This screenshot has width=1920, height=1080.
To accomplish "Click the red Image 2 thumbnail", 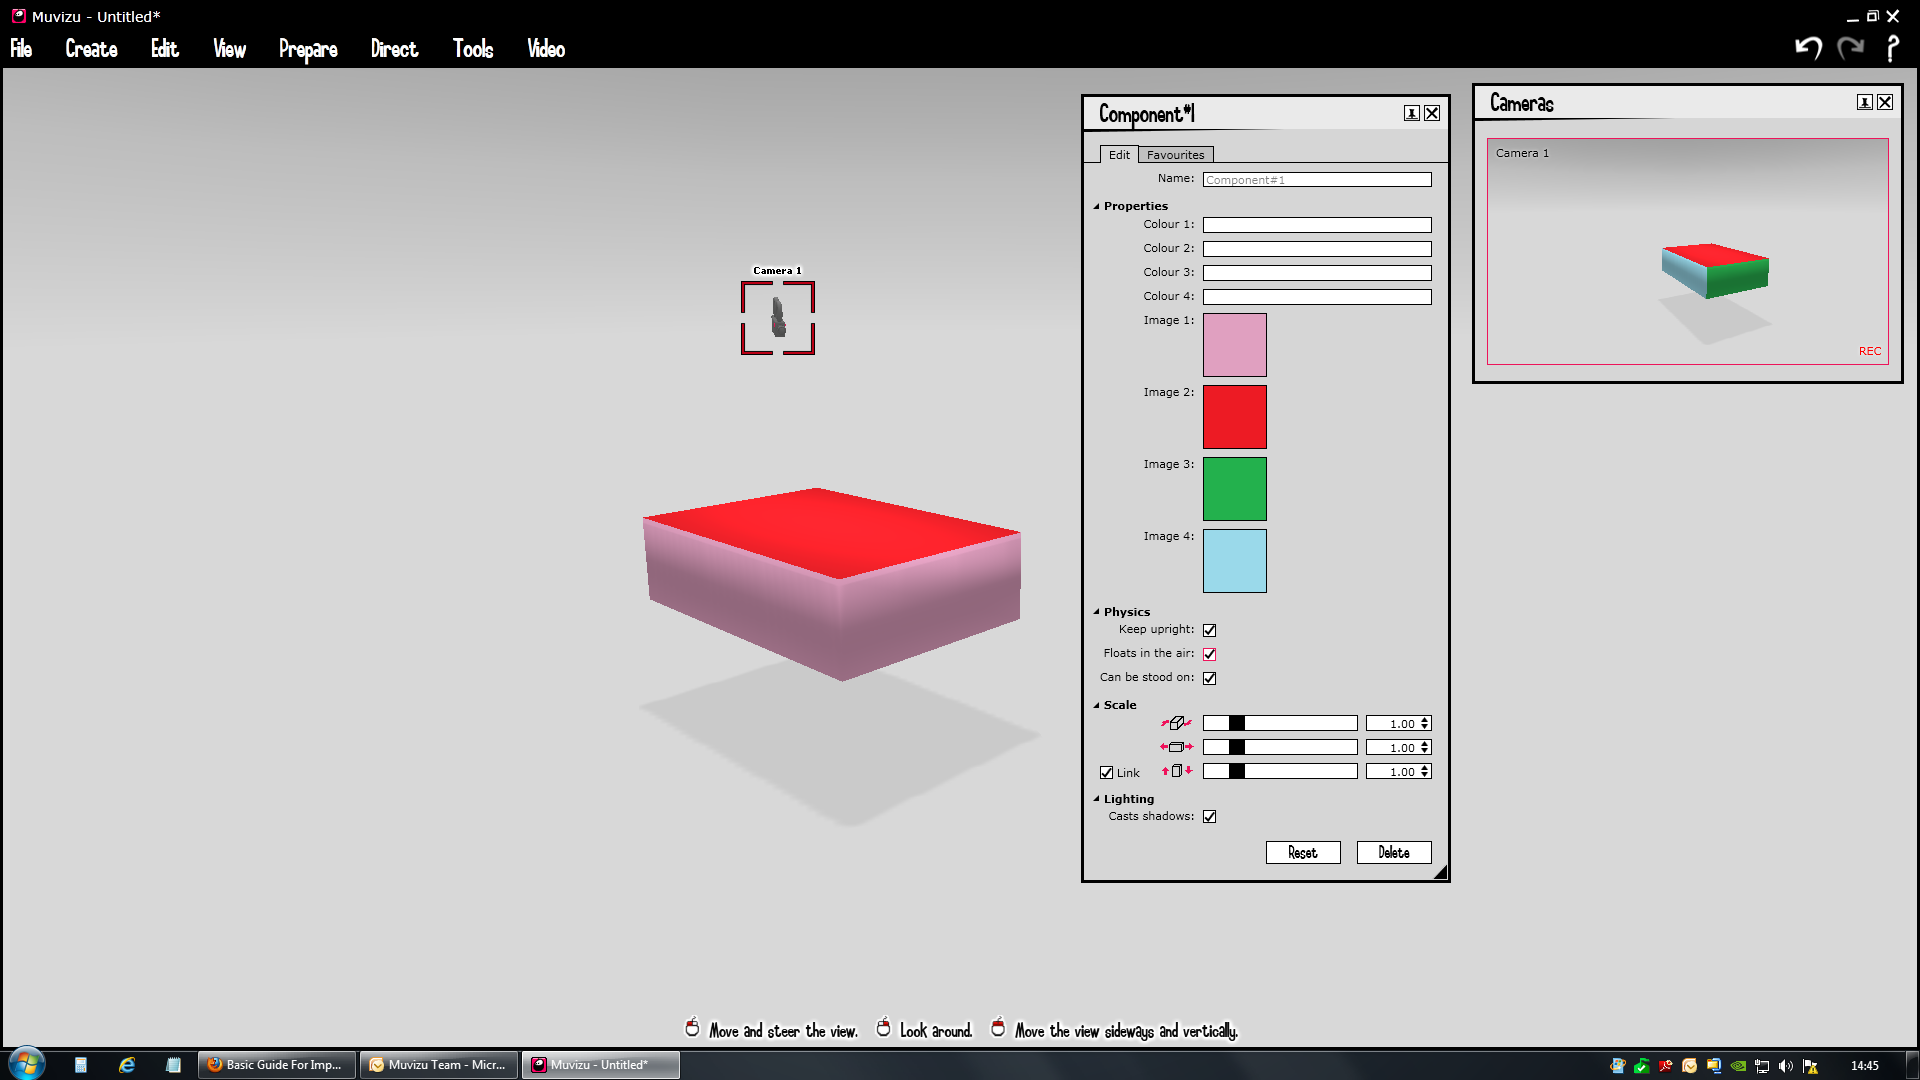I will click(x=1235, y=417).
